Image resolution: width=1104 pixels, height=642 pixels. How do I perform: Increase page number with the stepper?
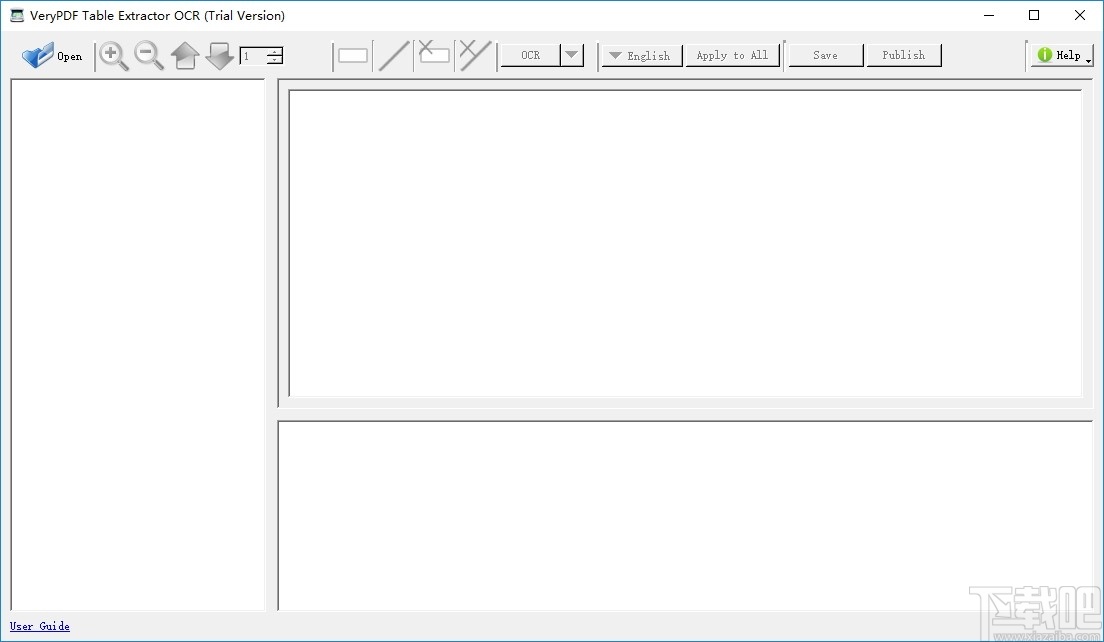click(x=273, y=52)
